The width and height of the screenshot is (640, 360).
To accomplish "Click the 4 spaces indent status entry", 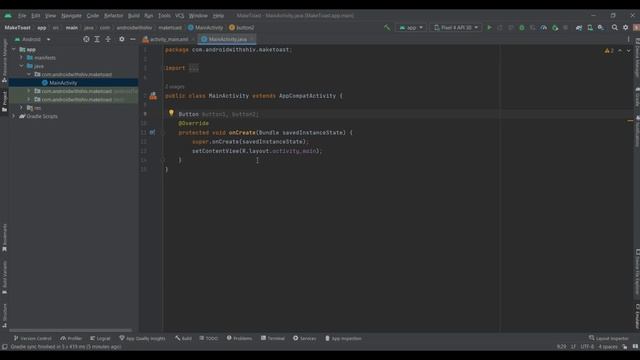I will tap(608, 347).
